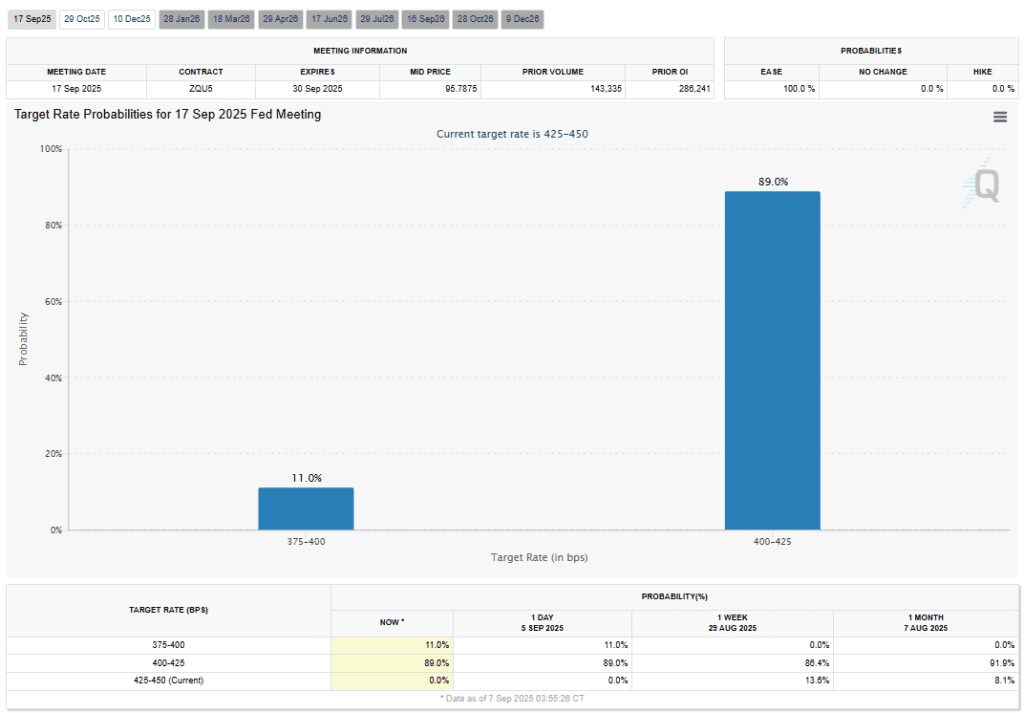This screenshot has width=1024, height=713.
Task: Open the chart context menu hamburger icon
Action: point(999,117)
